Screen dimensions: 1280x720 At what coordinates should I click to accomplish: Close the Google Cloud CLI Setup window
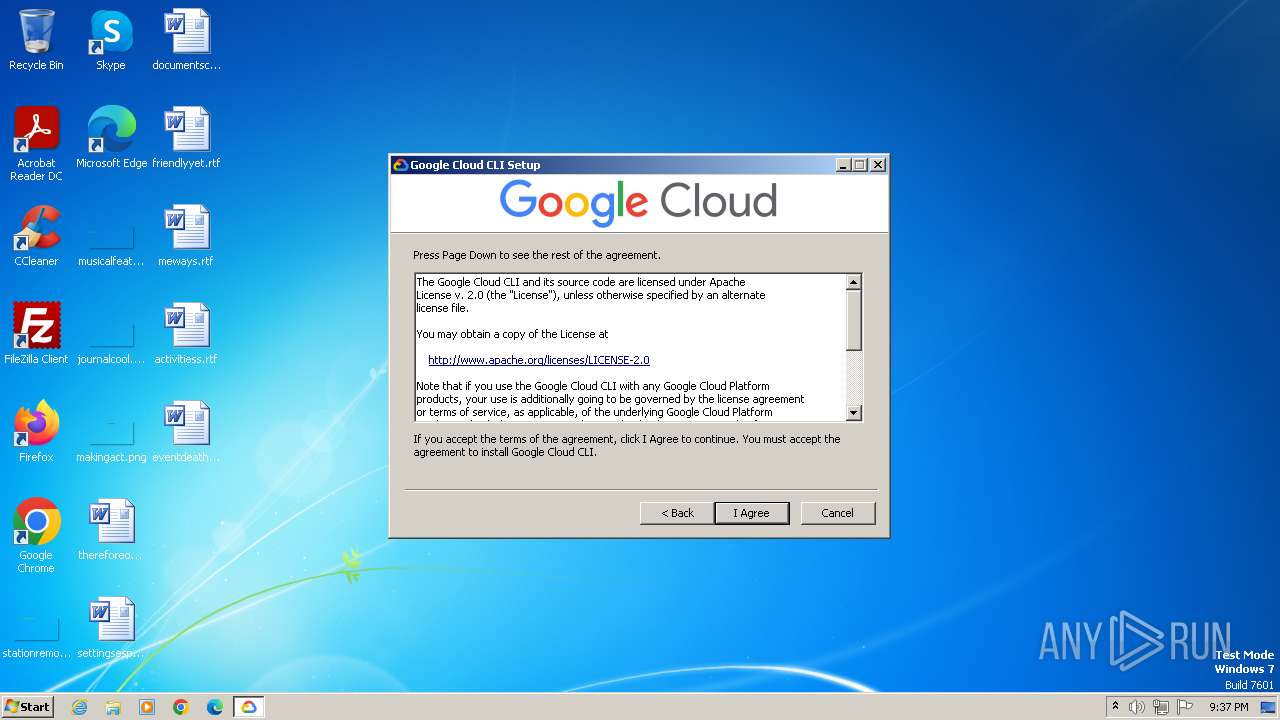(878, 165)
